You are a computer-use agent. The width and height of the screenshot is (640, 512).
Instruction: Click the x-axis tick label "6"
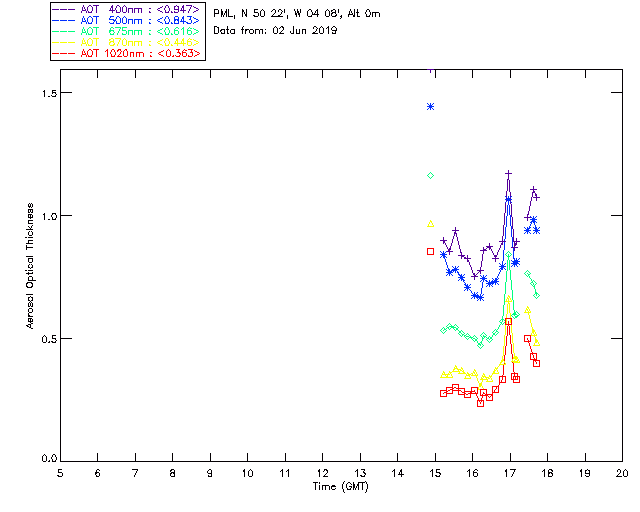coord(98,474)
